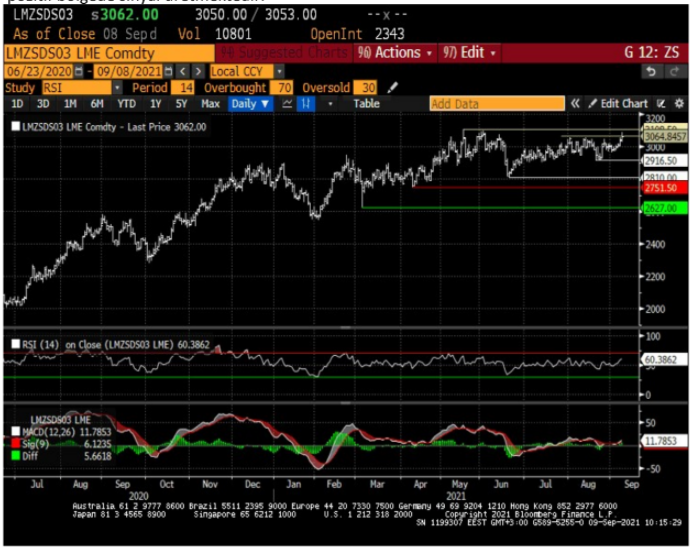Open the Study RSI dropdown
Screen dimensions: 696x551
[x=117, y=88]
